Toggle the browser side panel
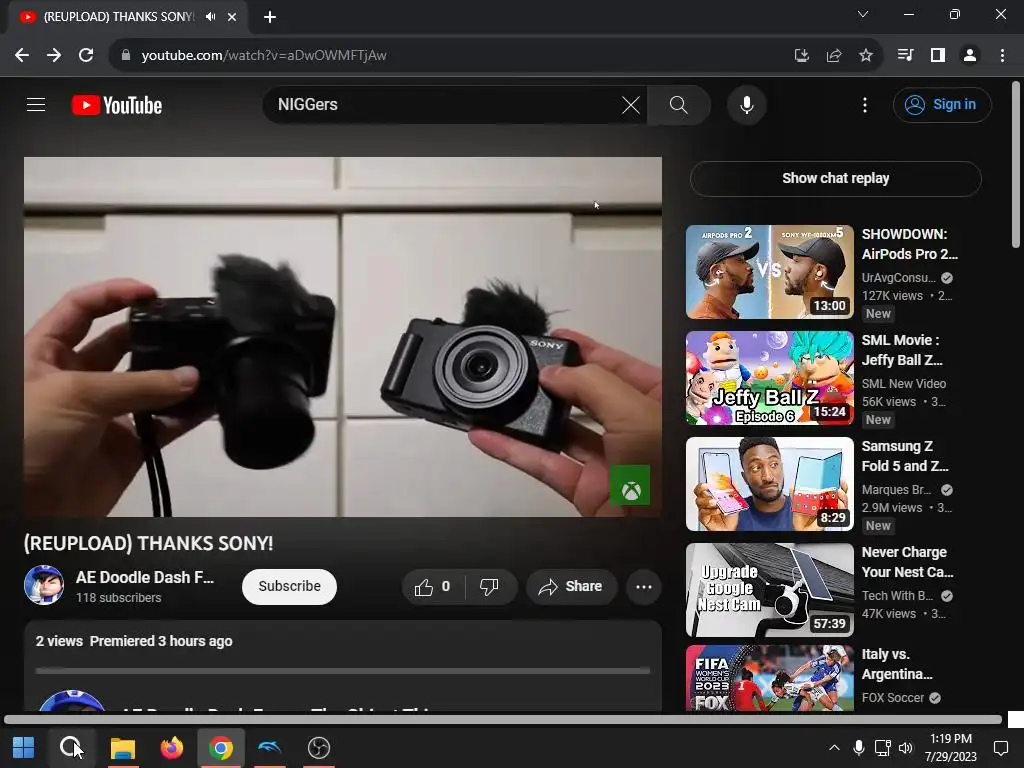1024x768 pixels. tap(938, 56)
